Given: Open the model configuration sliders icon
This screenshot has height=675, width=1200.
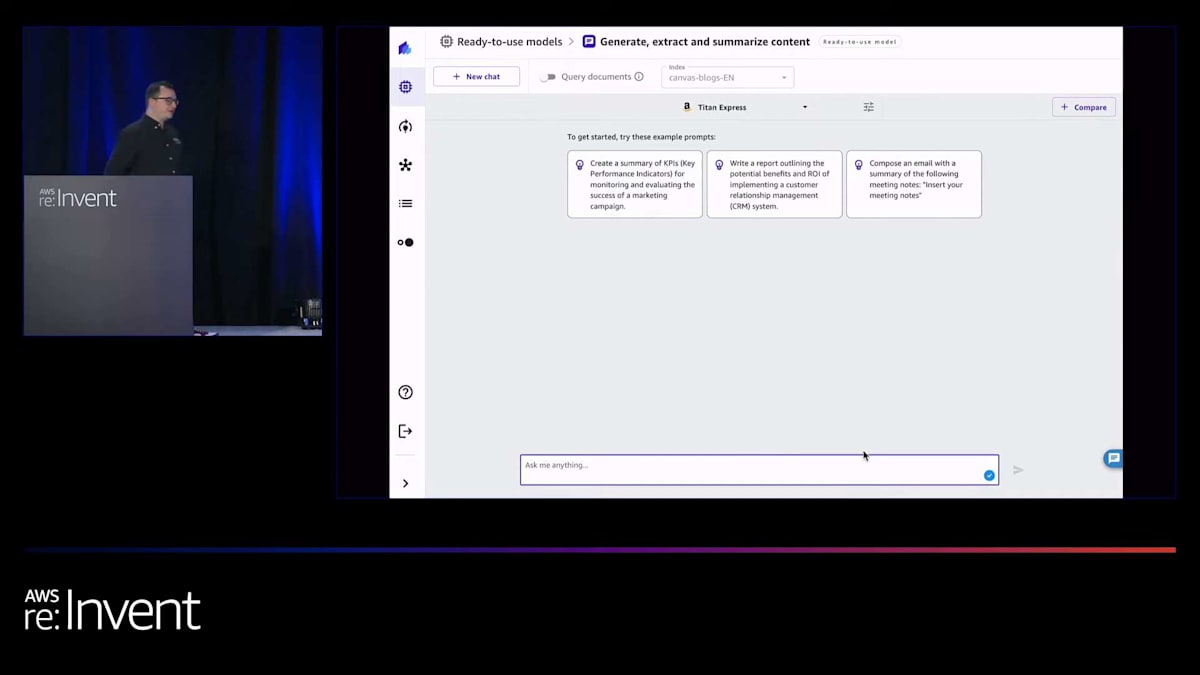Looking at the screenshot, I should point(868,107).
